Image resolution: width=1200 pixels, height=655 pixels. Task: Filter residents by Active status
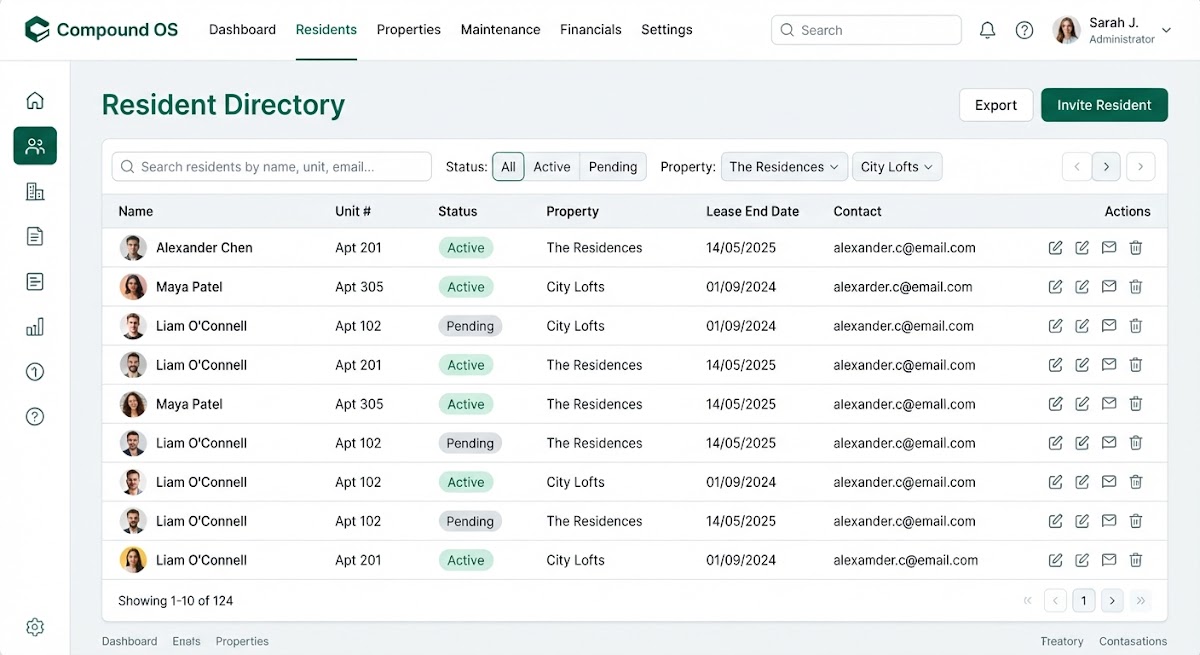click(552, 167)
